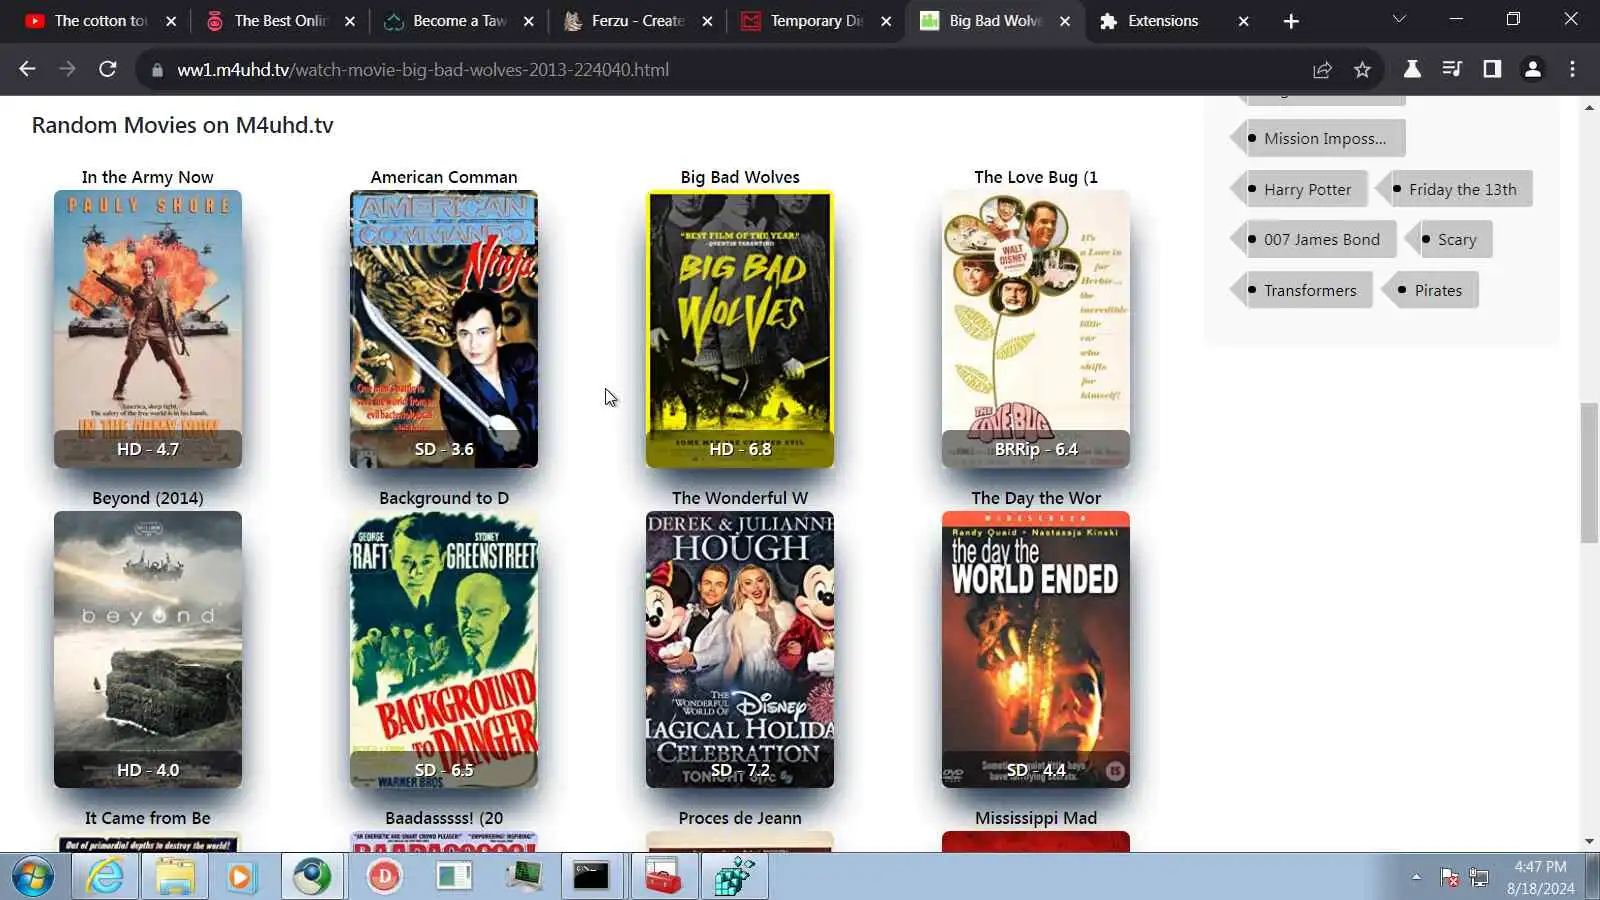Open the flask extension icon

click(x=1412, y=69)
